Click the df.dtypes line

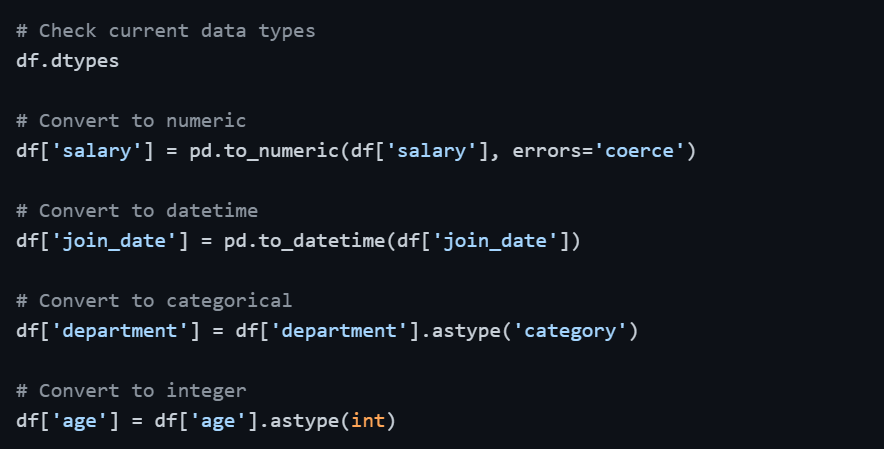(x=67, y=60)
